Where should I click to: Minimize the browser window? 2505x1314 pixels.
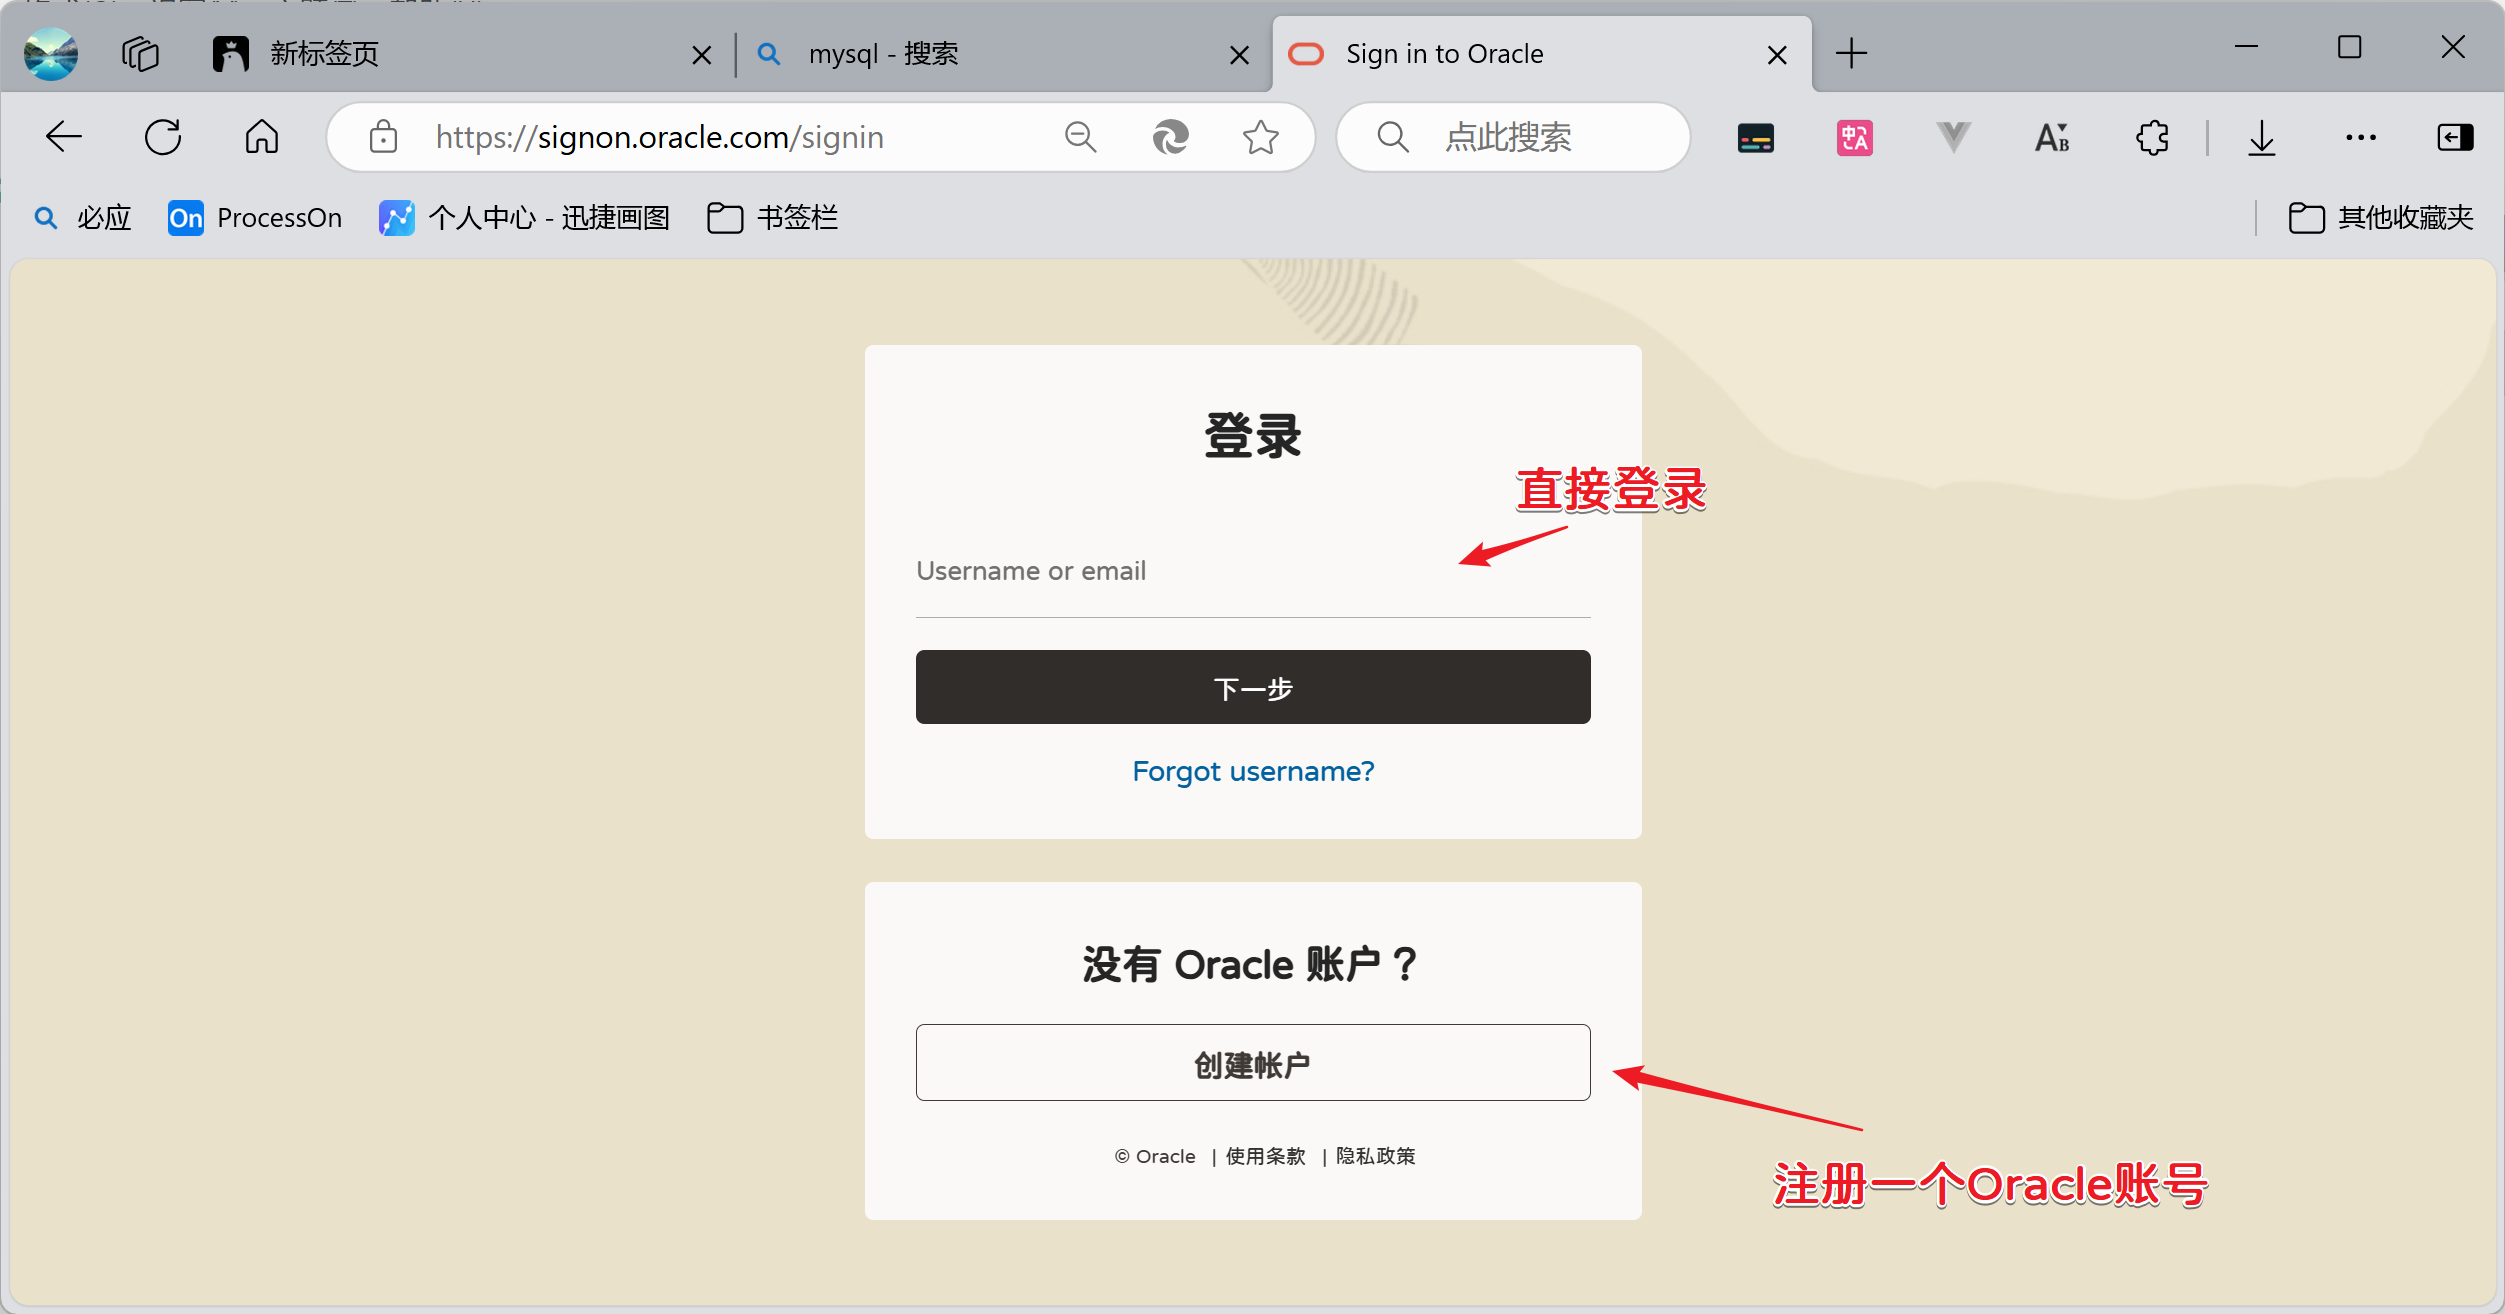point(2247,46)
